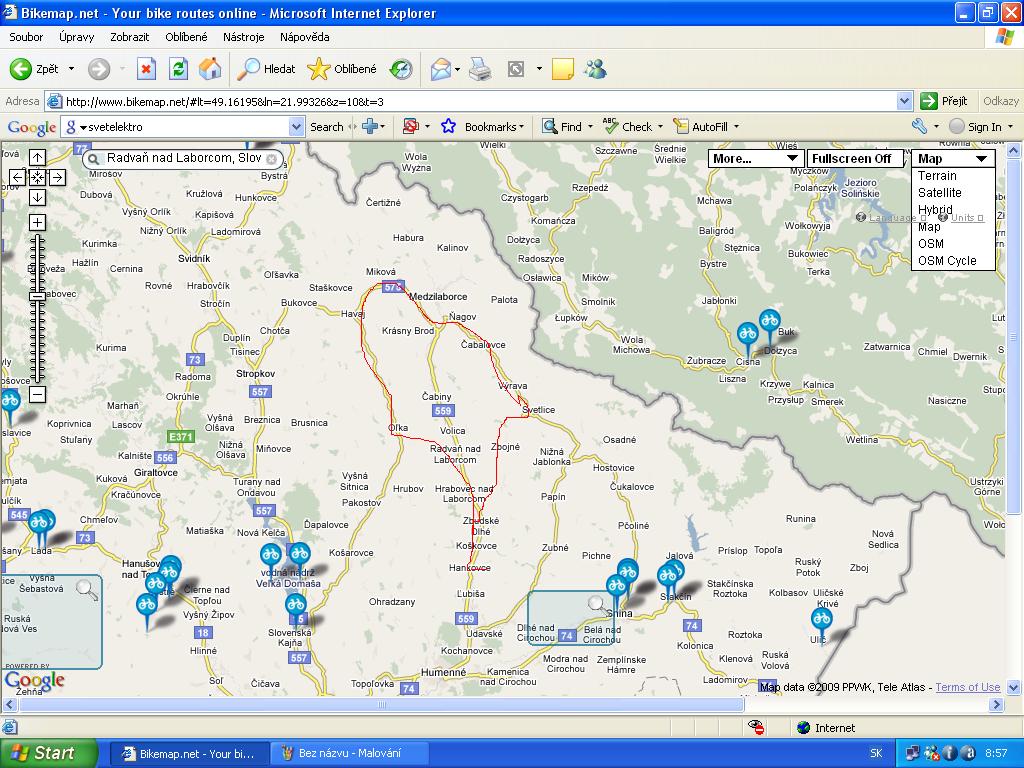Click the IE Home toolbar icon
Image resolution: width=1024 pixels, height=768 pixels.
pyautogui.click(x=210, y=69)
